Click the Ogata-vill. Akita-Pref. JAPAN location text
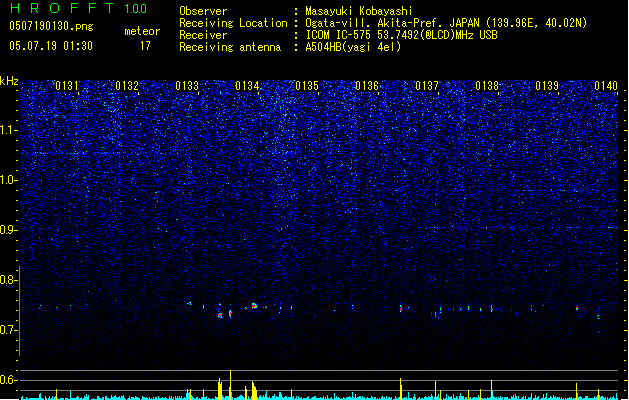This screenshot has width=629, height=400. pos(446,23)
